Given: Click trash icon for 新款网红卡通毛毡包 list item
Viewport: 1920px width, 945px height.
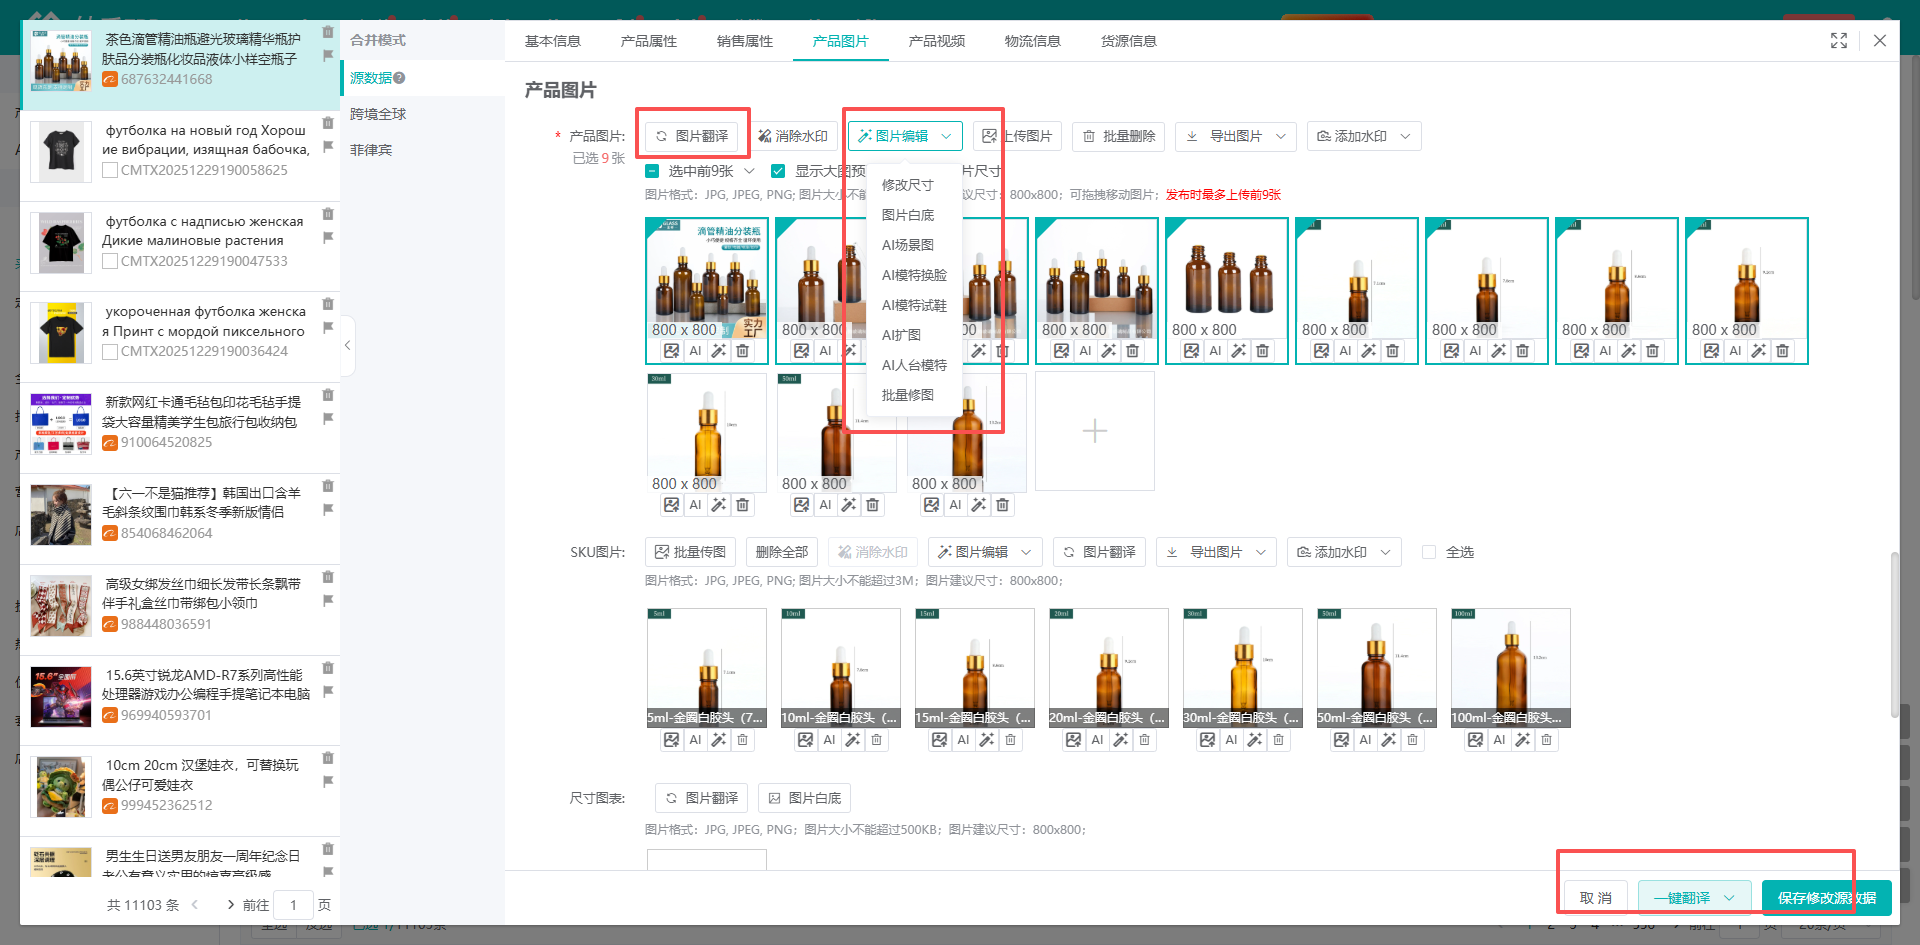Looking at the screenshot, I should pyautogui.click(x=328, y=396).
